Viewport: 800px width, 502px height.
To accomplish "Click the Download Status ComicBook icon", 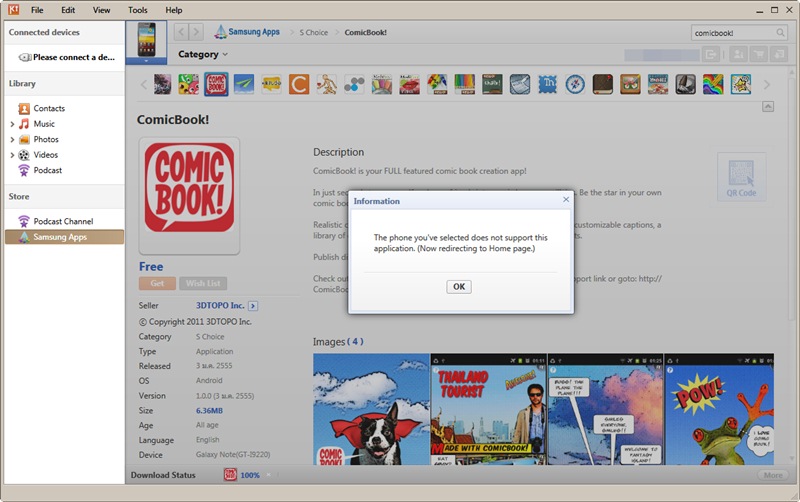I will 230,475.
